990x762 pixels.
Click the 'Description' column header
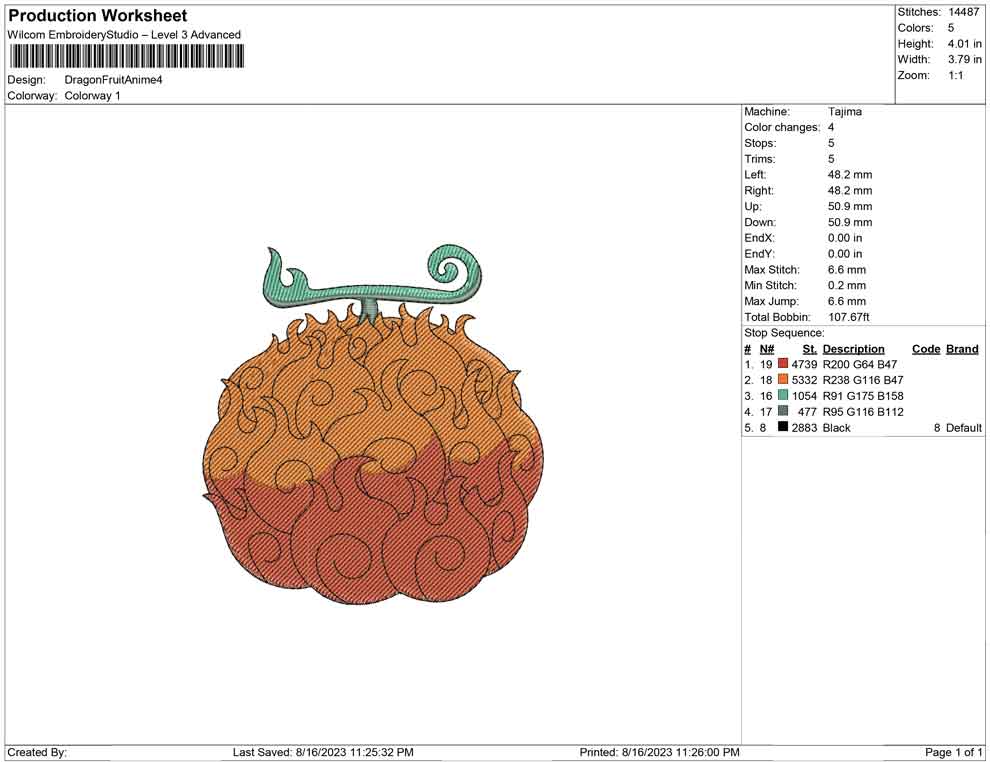click(854, 349)
